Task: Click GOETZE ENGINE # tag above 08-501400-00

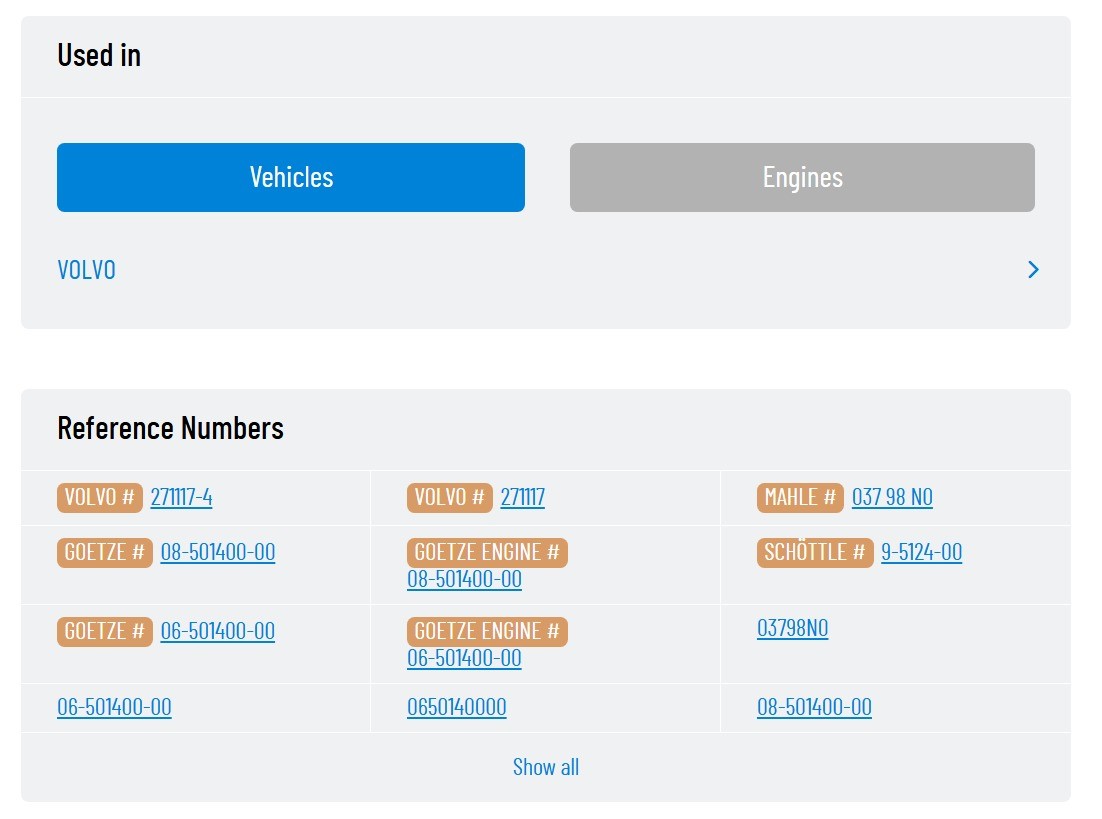Action: [487, 553]
